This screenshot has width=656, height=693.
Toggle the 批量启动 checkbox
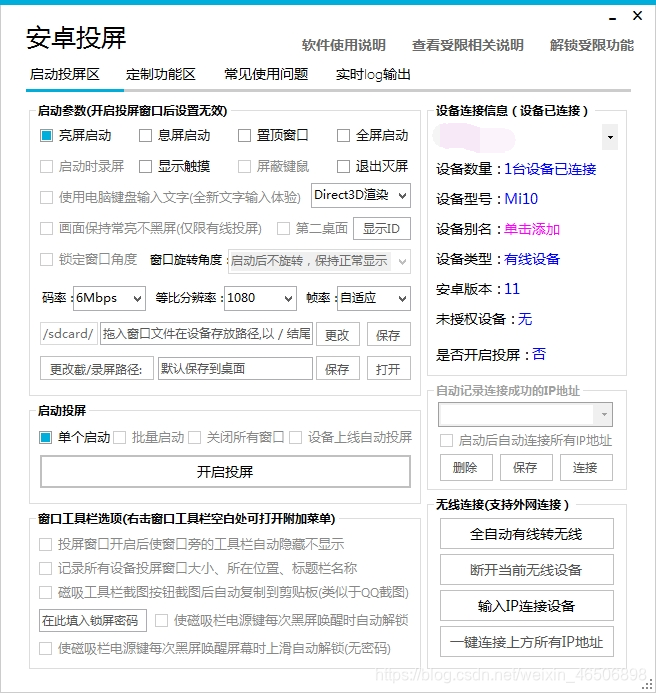119,438
